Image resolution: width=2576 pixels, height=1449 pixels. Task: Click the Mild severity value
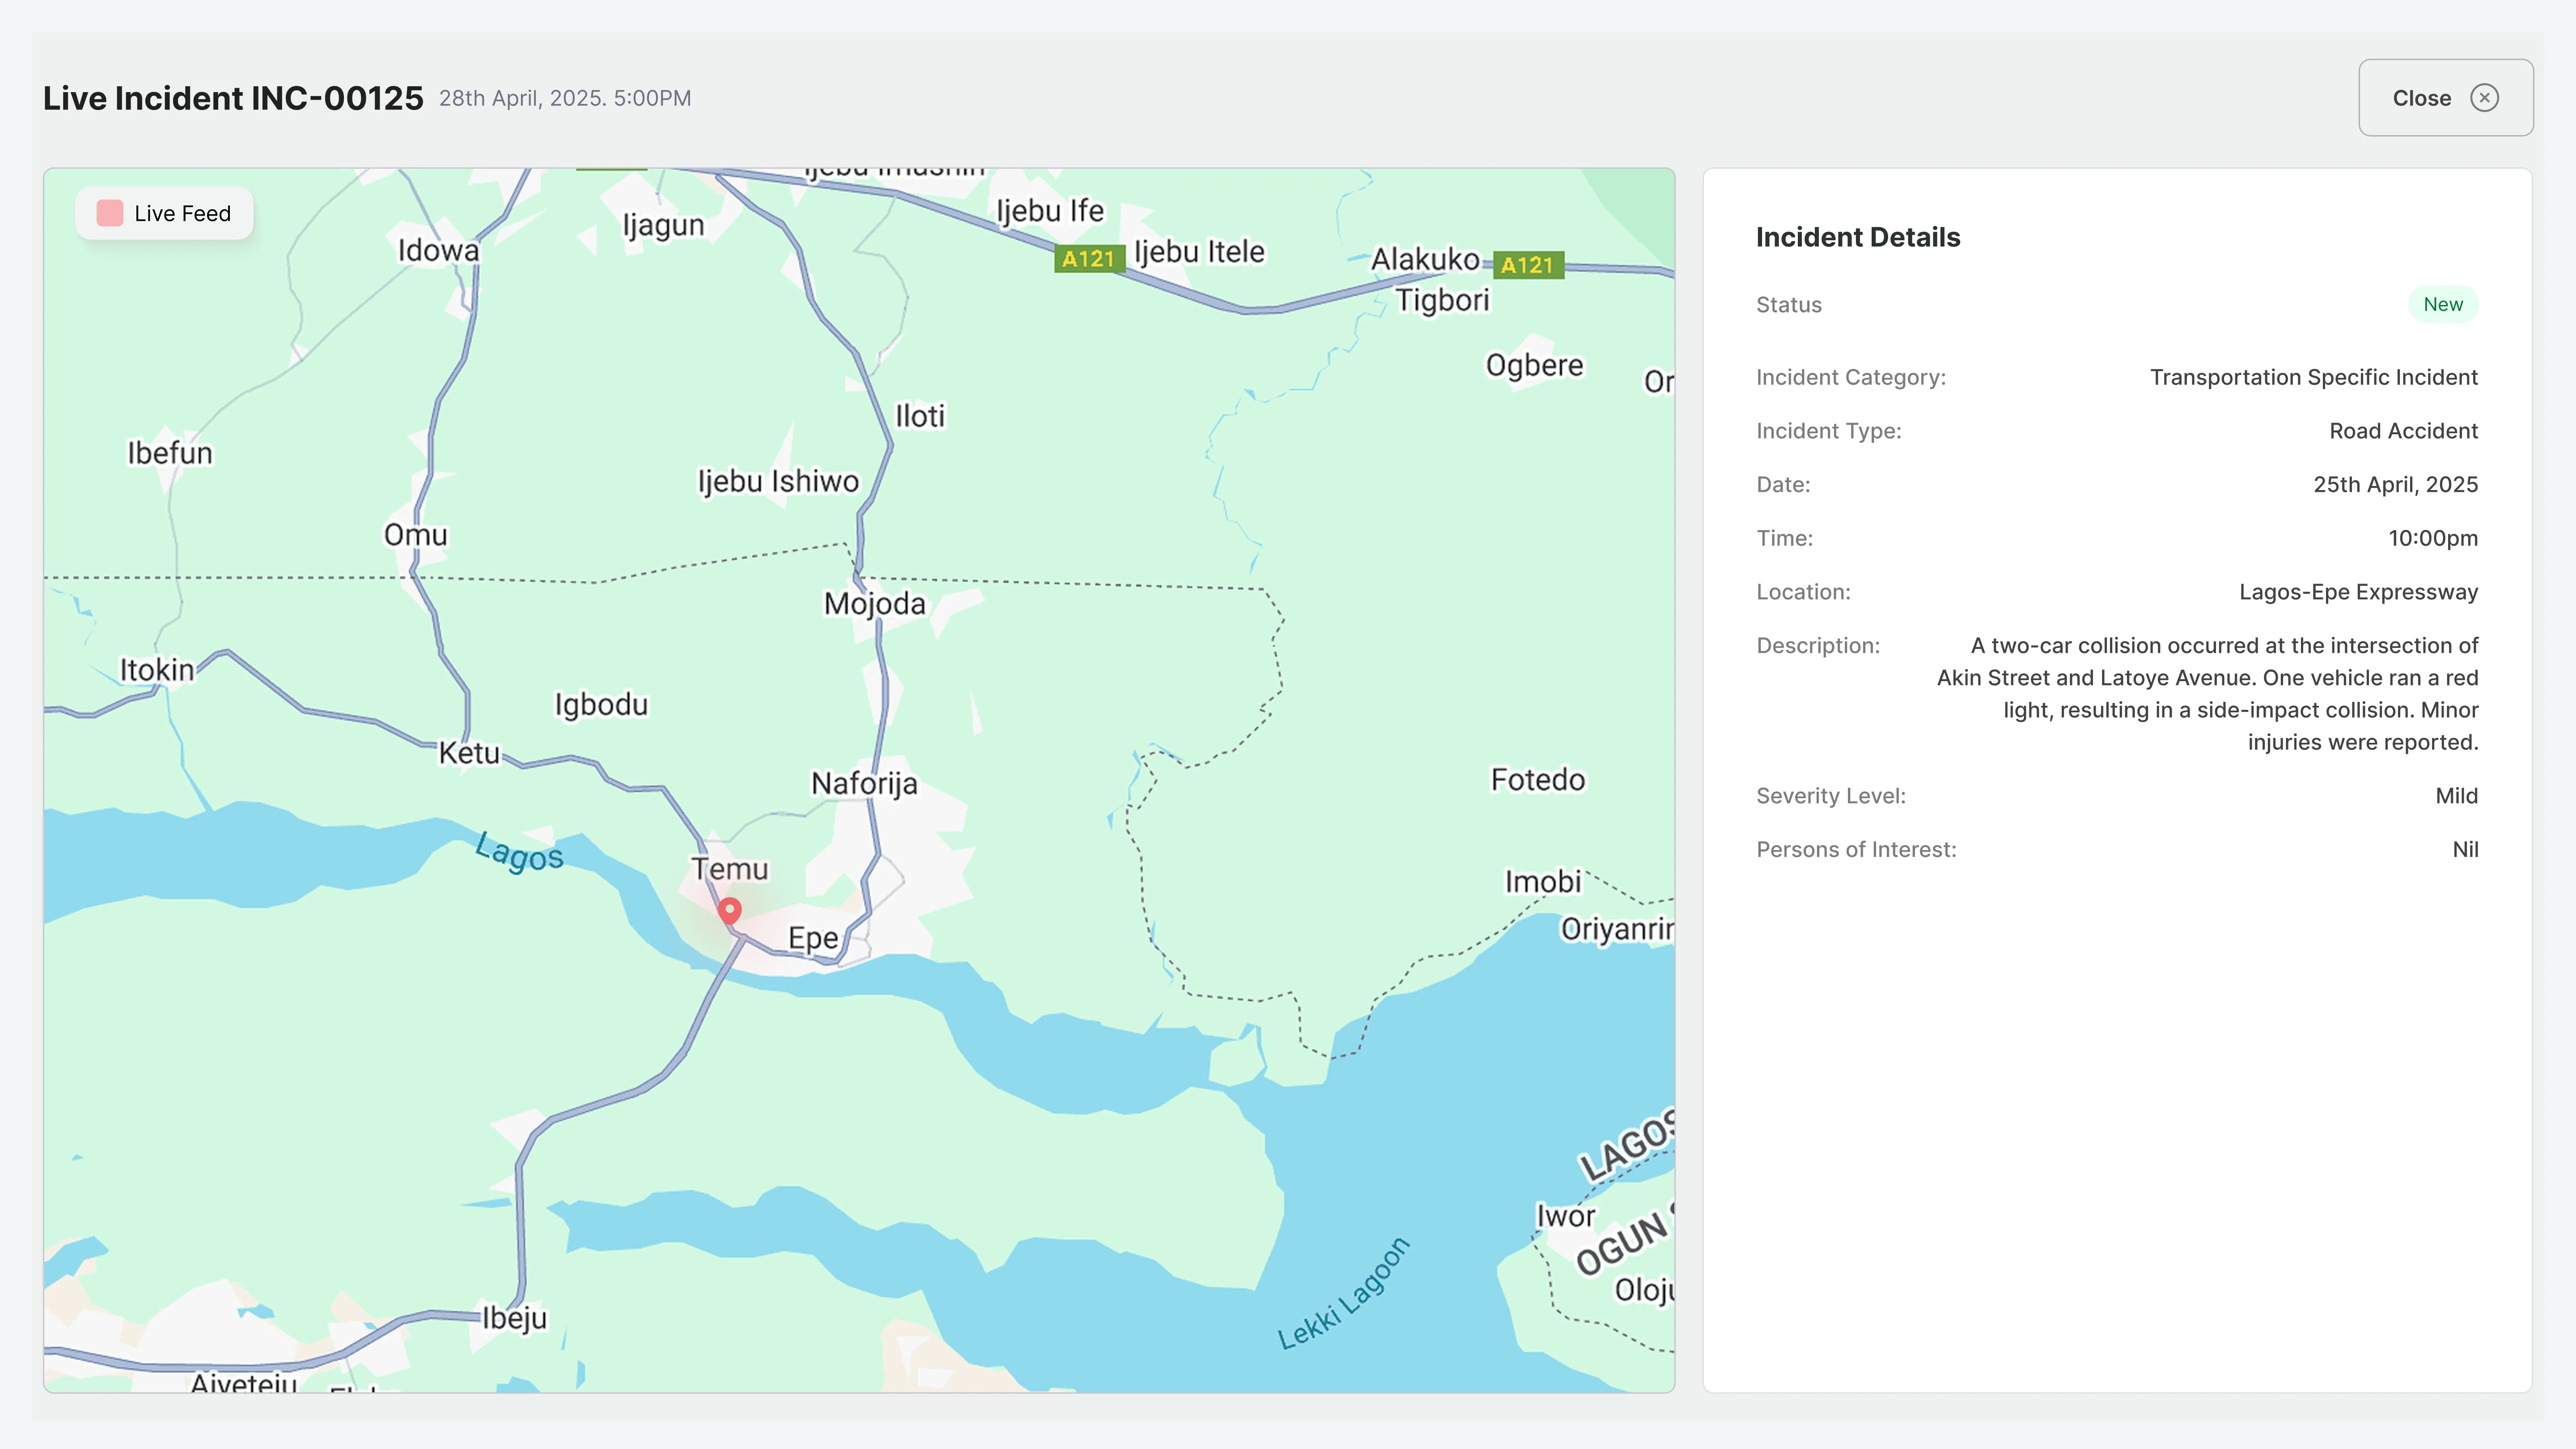pos(2456,796)
